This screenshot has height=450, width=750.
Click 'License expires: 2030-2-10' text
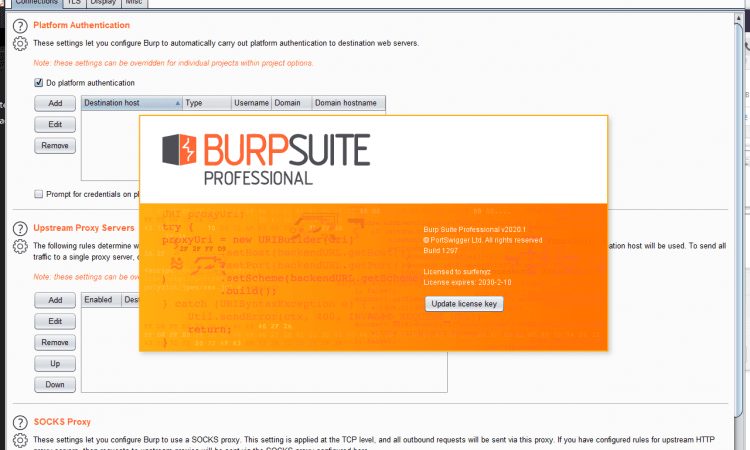467,282
